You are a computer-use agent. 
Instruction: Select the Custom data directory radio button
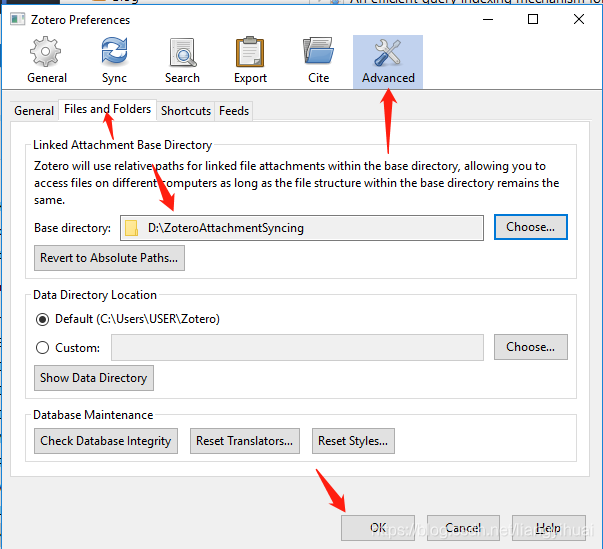42,348
